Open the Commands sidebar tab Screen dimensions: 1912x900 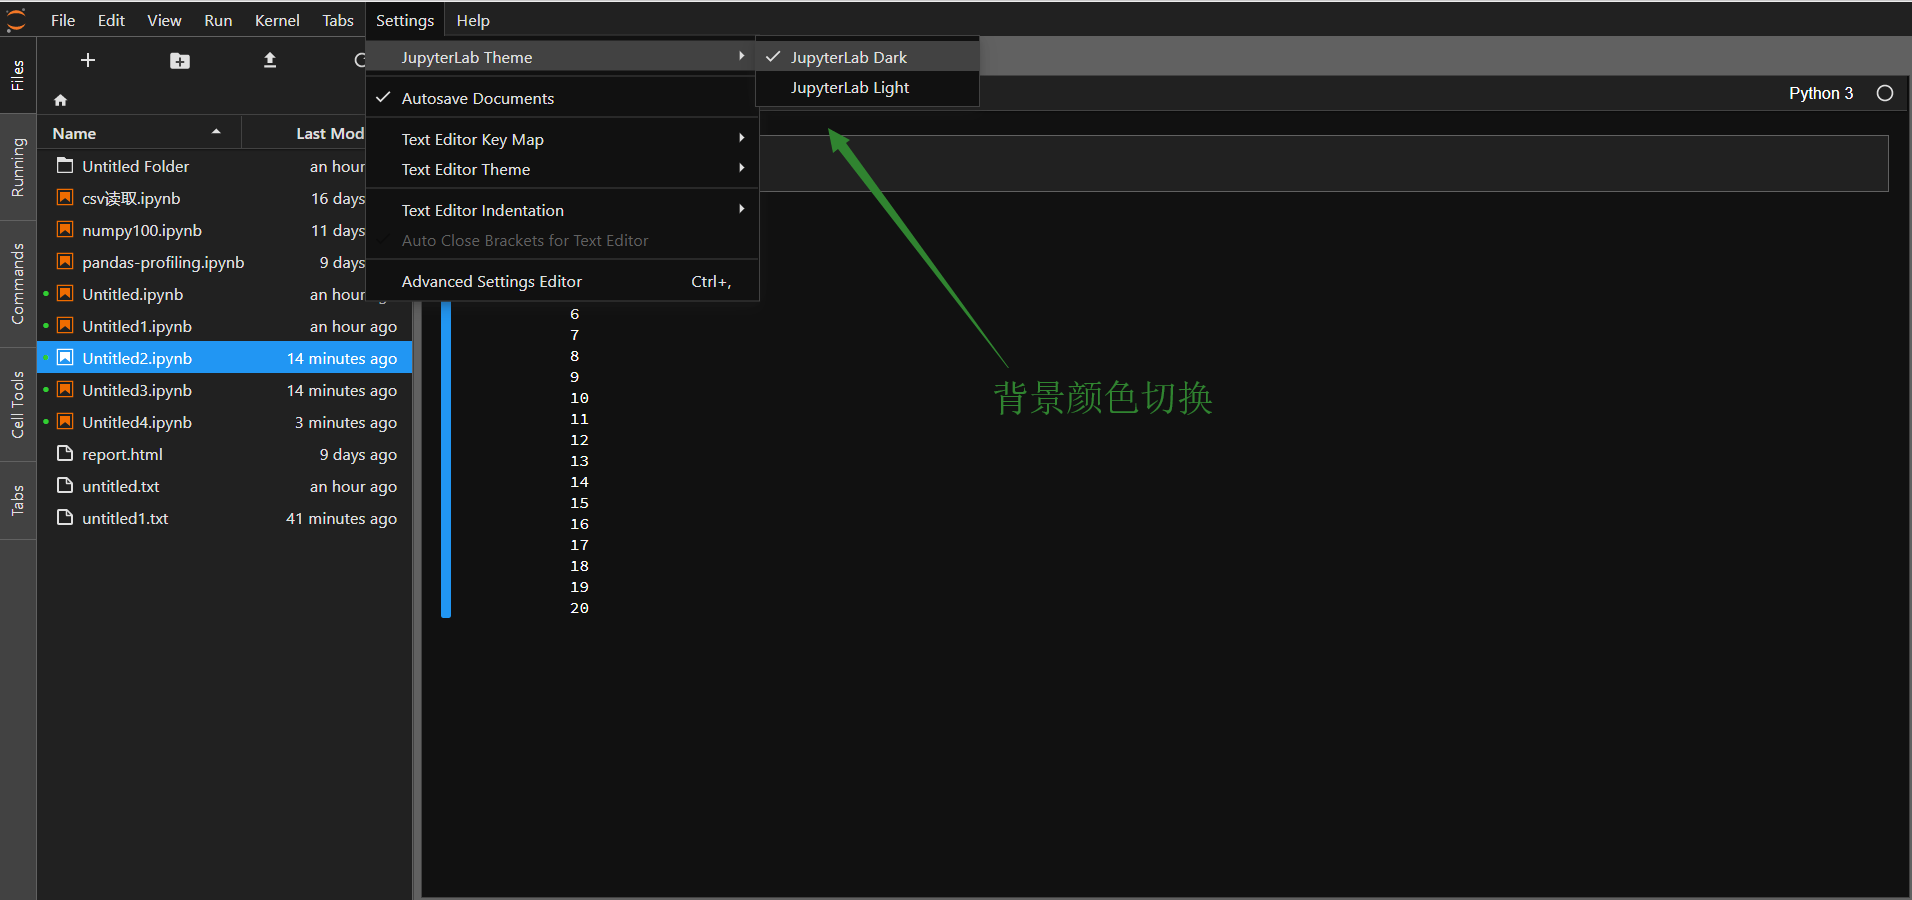(x=18, y=284)
